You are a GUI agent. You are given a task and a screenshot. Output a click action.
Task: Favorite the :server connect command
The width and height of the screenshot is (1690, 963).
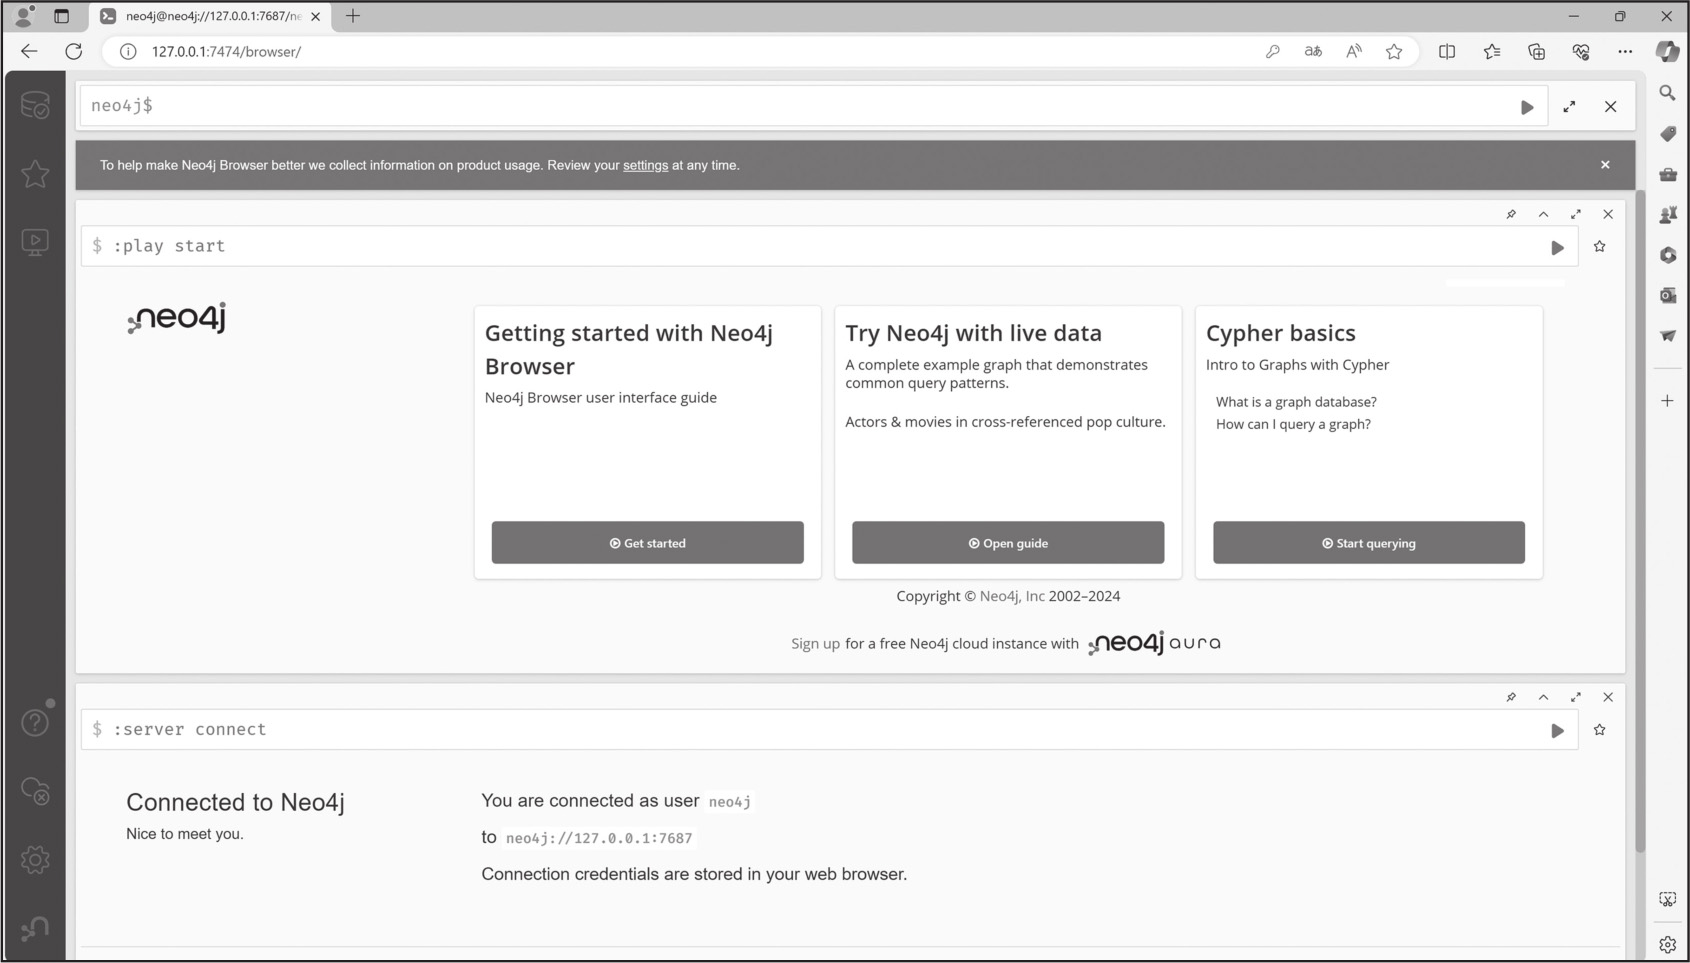(1600, 730)
